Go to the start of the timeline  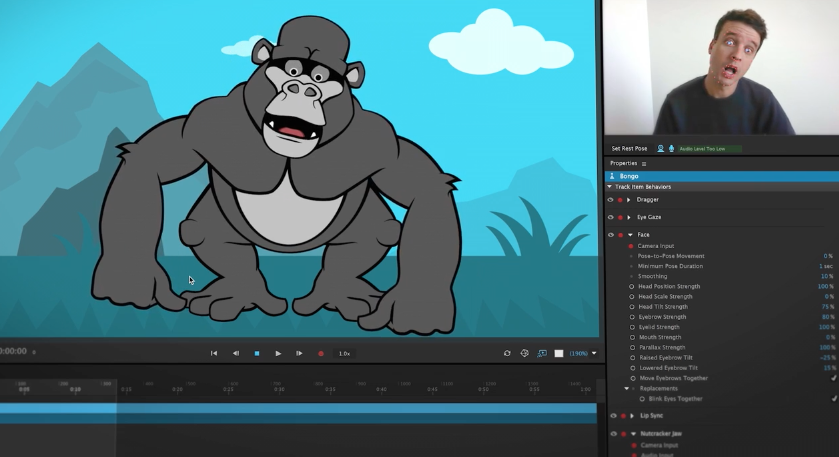pos(214,353)
